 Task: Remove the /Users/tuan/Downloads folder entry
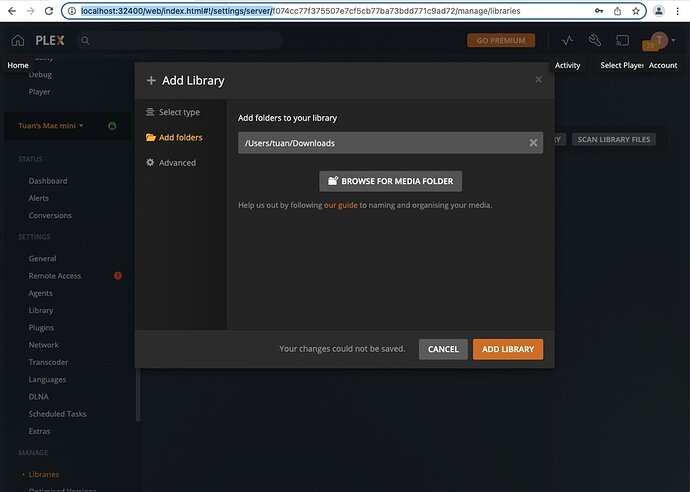[533, 143]
